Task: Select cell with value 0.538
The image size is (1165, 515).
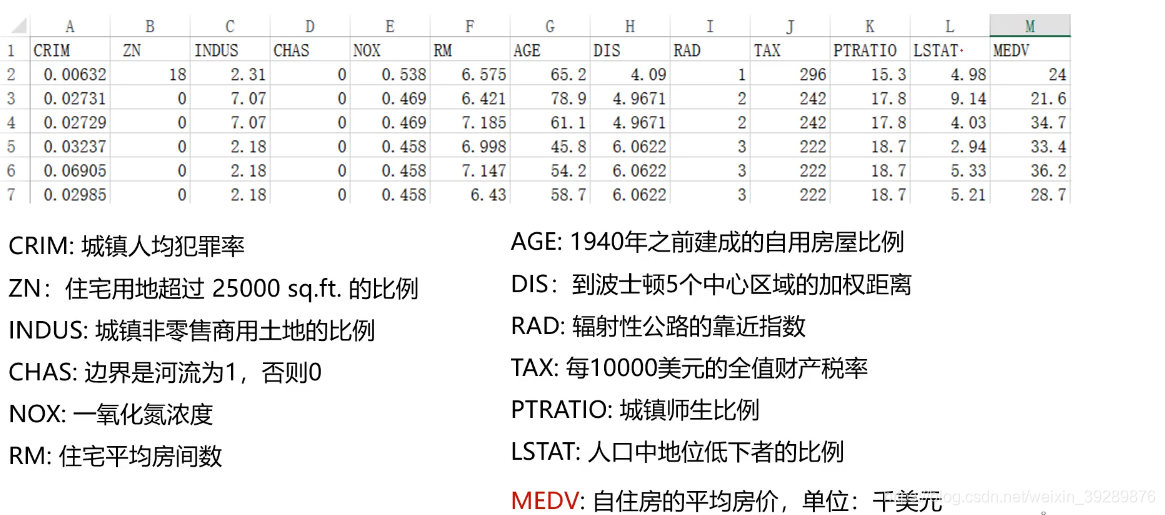Action: click(x=389, y=75)
